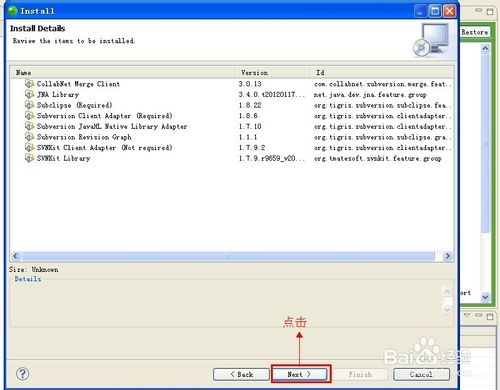Click the horizontal scrollbar thumb in the items list
500x390 pixels.
(228, 256)
